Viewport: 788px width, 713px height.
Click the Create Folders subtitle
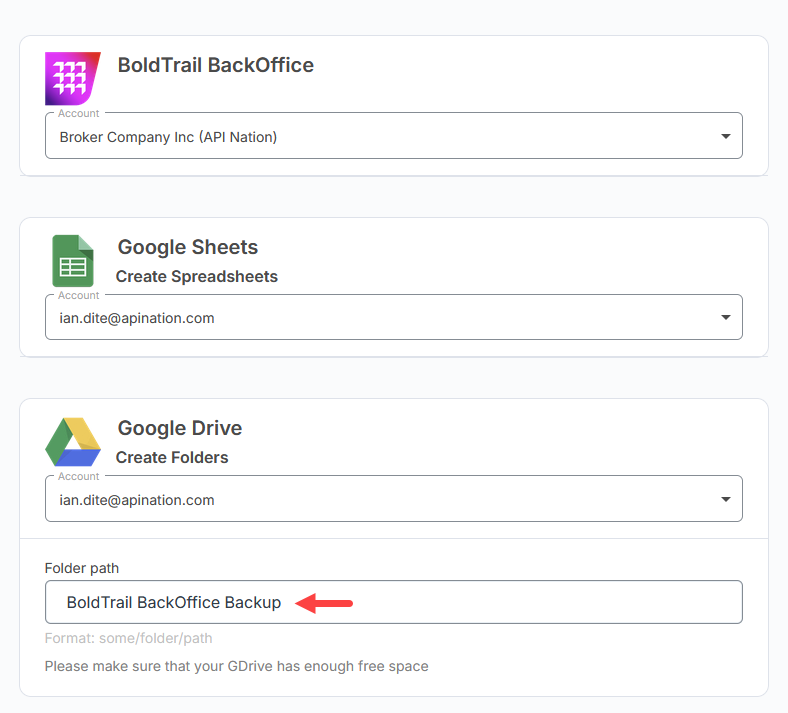coord(172,457)
